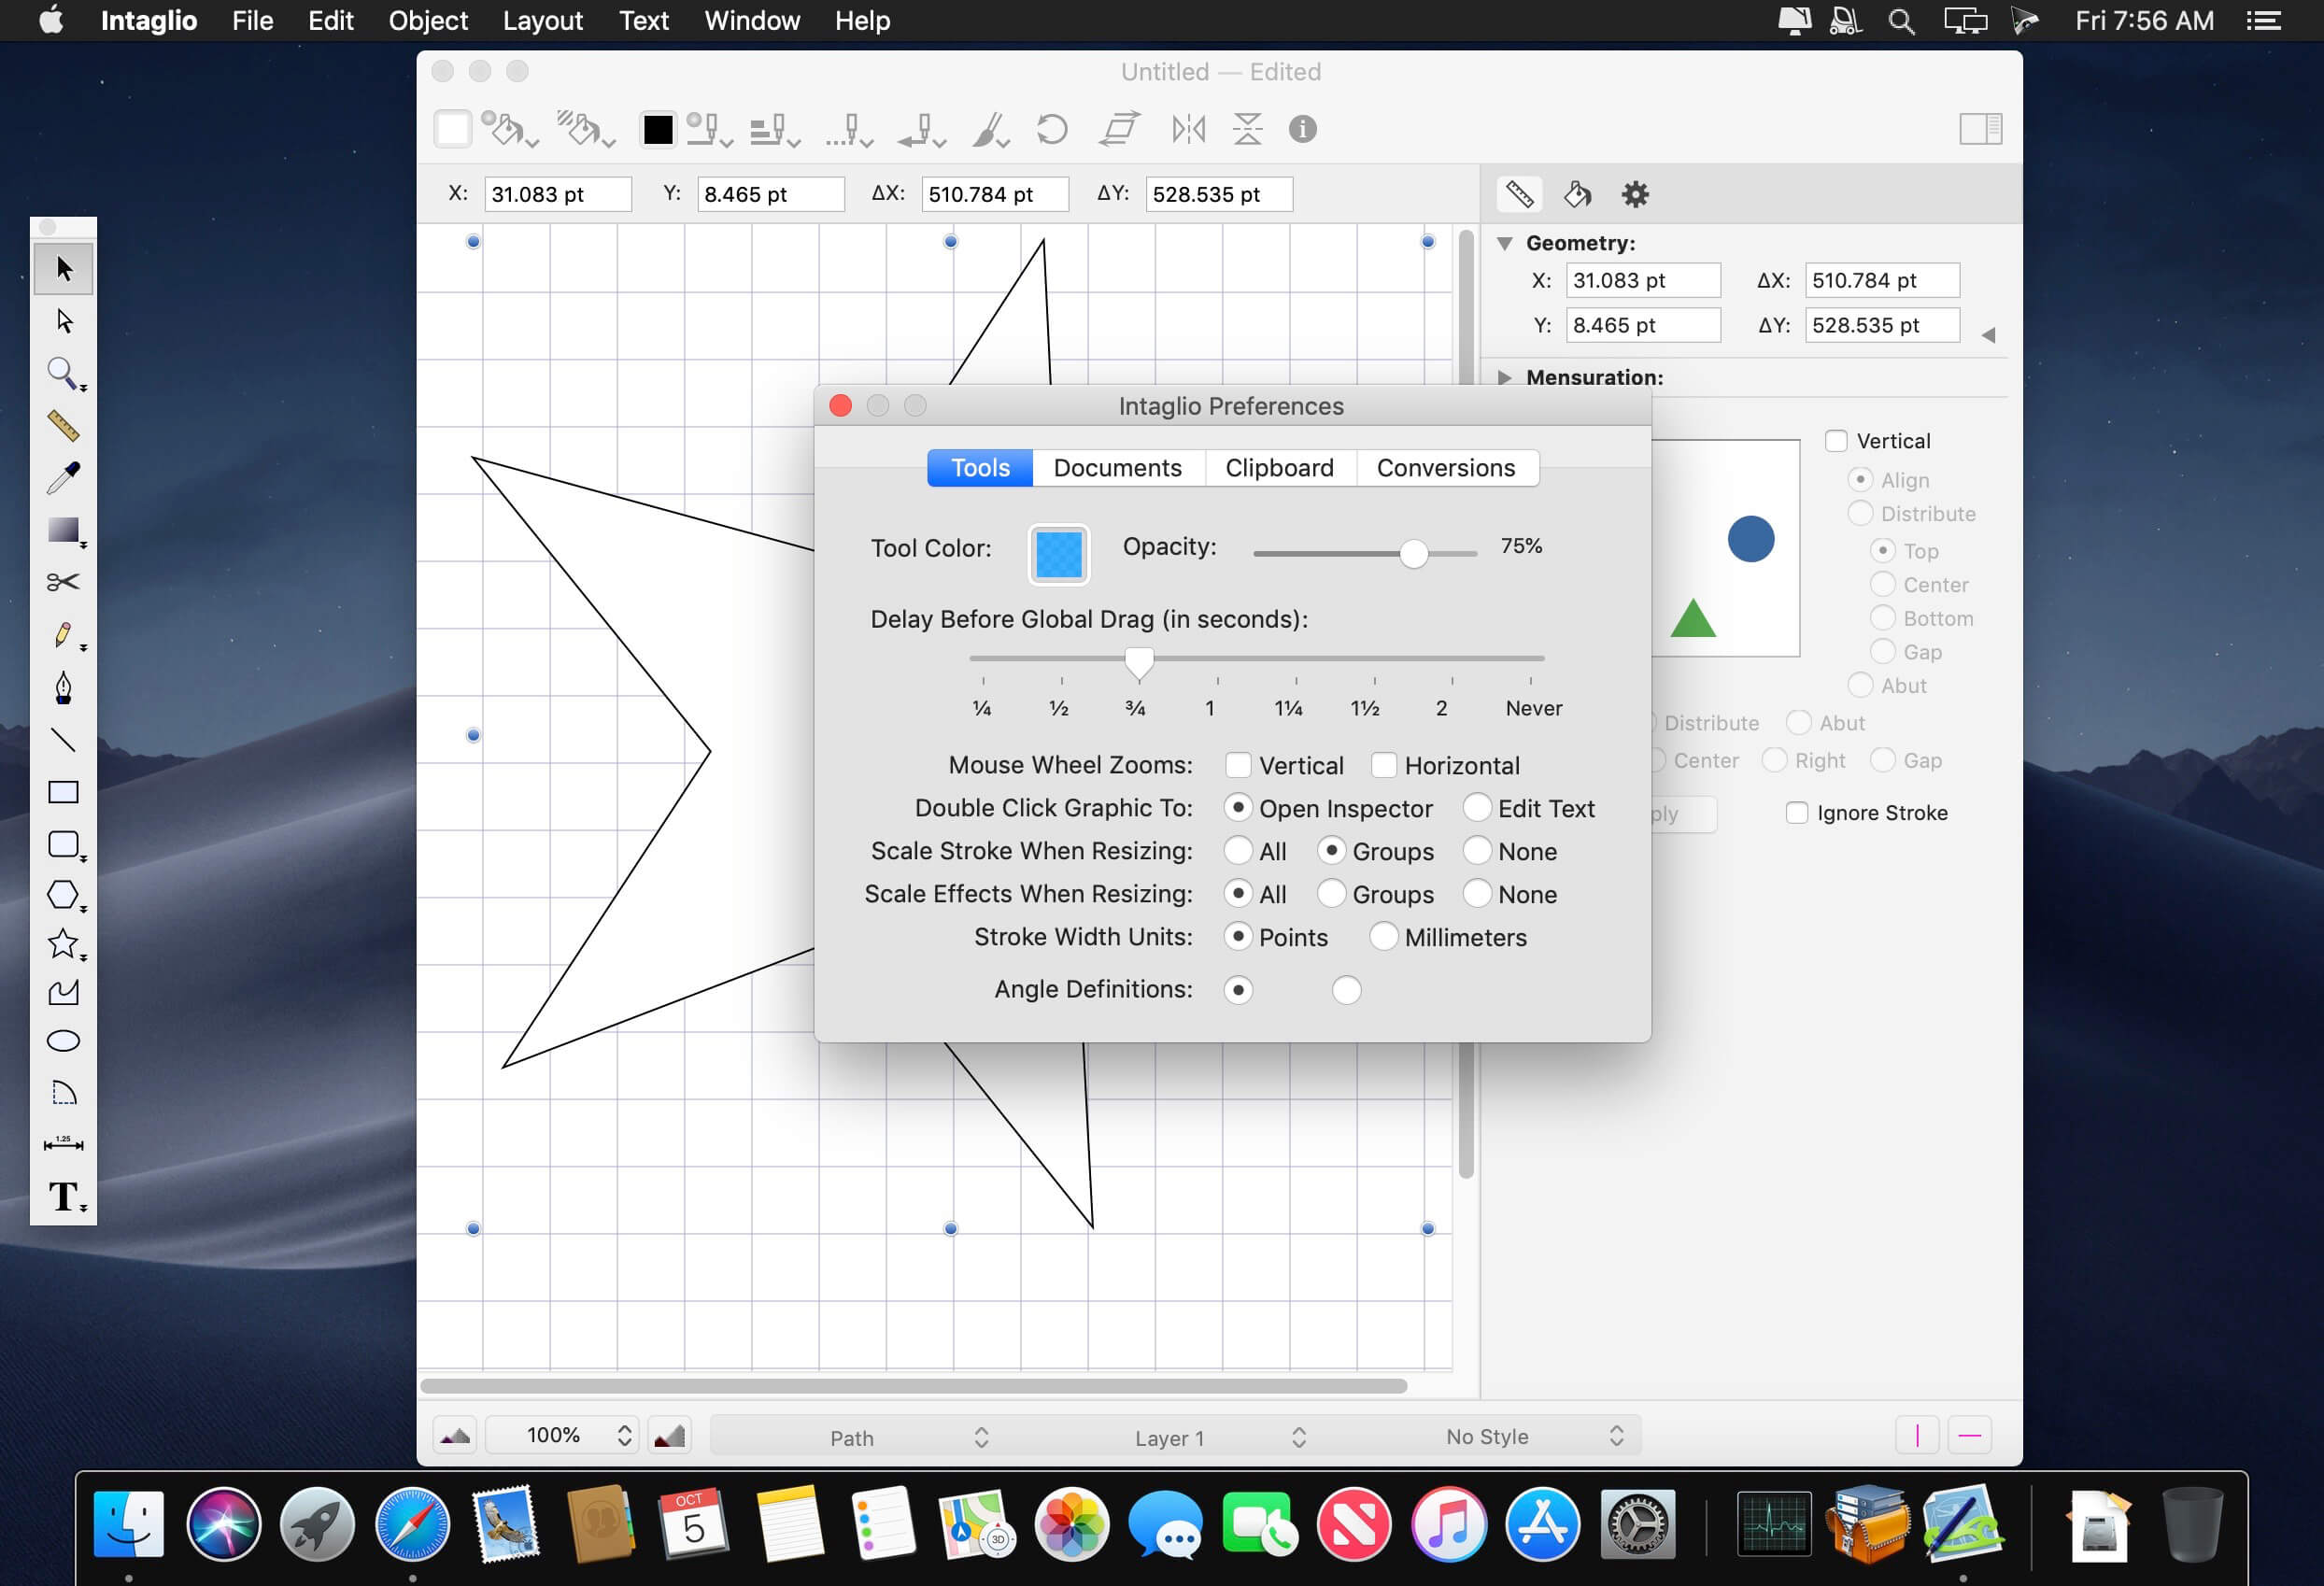
Task: Click the Global Drag delay slider
Action: click(1256, 659)
